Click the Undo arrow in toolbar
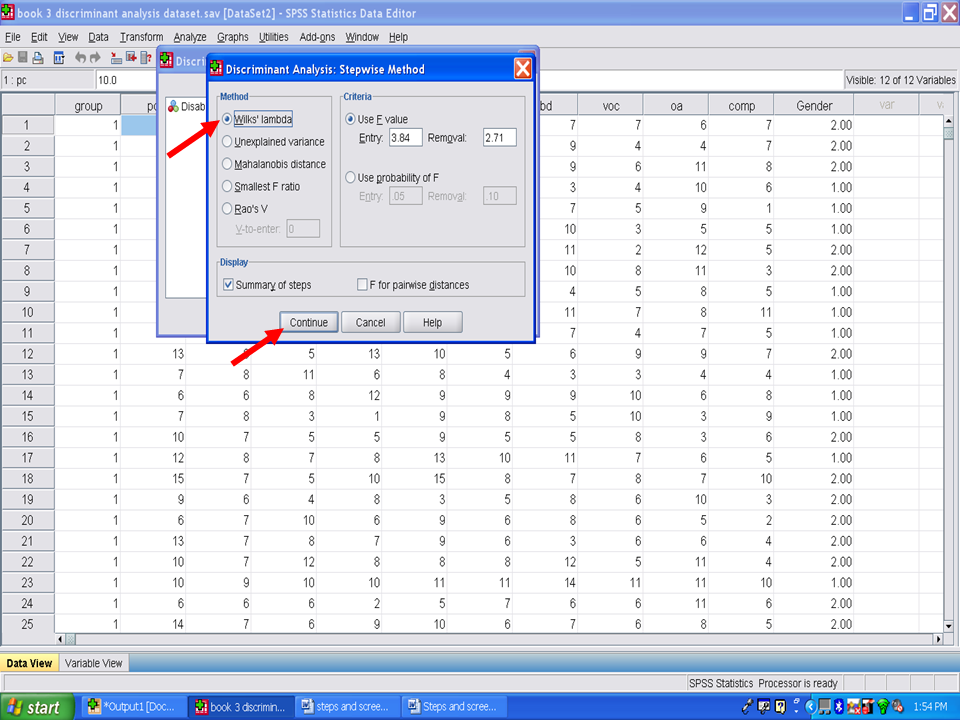Image resolution: width=960 pixels, height=720 pixels. pyautogui.click(x=81, y=58)
